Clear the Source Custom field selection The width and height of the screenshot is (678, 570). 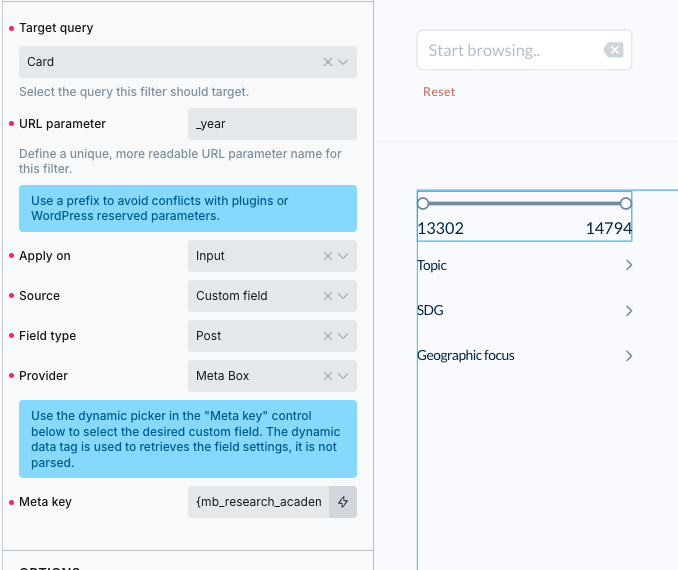coord(328,296)
